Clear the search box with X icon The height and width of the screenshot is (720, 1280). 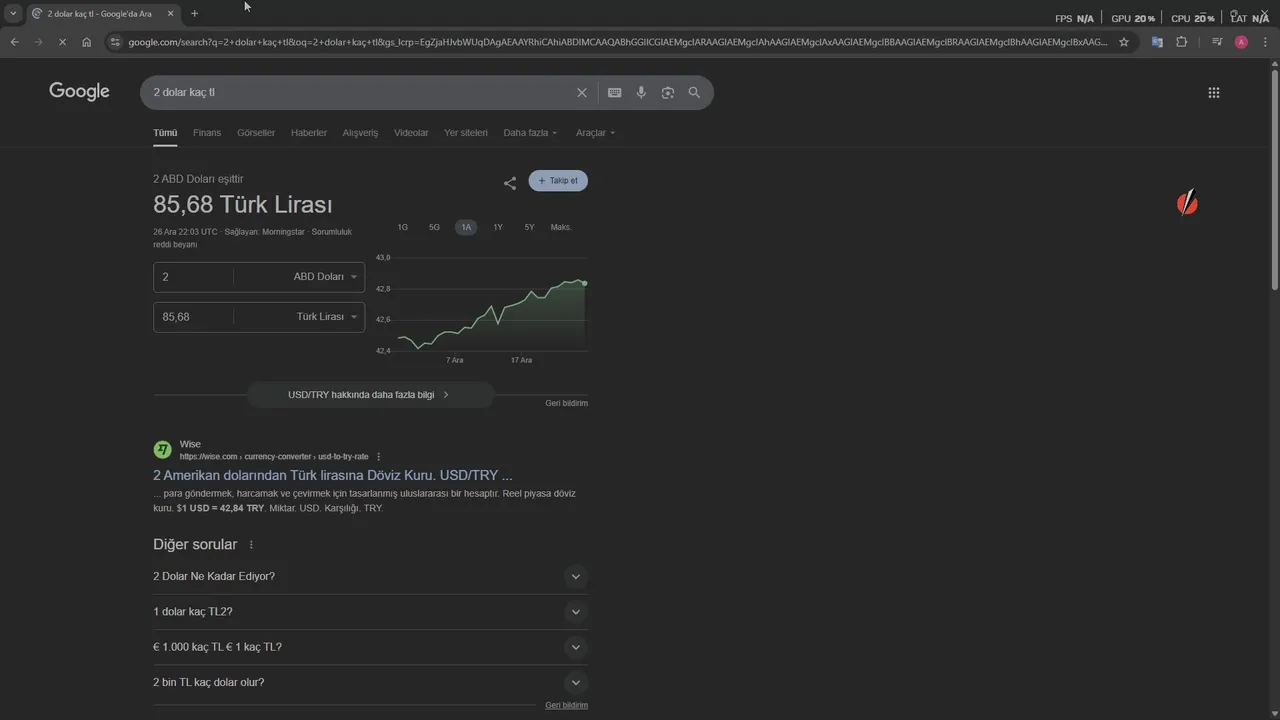click(582, 92)
